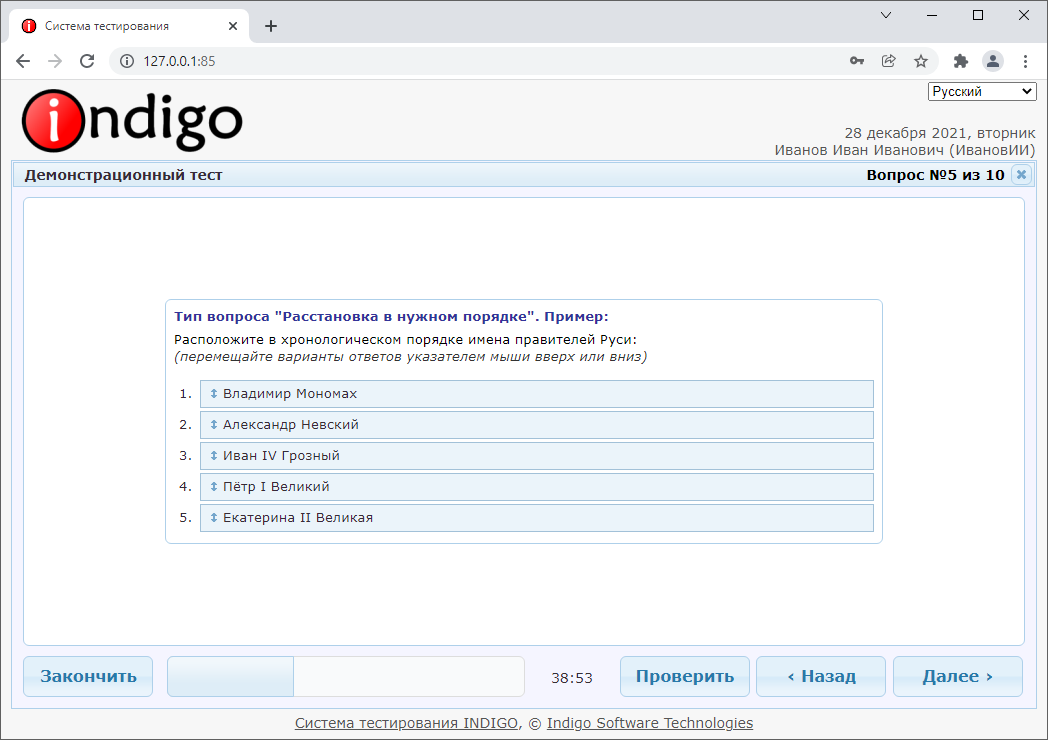The height and width of the screenshot is (740, 1048).
Task: Click drag handle icon for Александр Невский
Action: click(214, 424)
